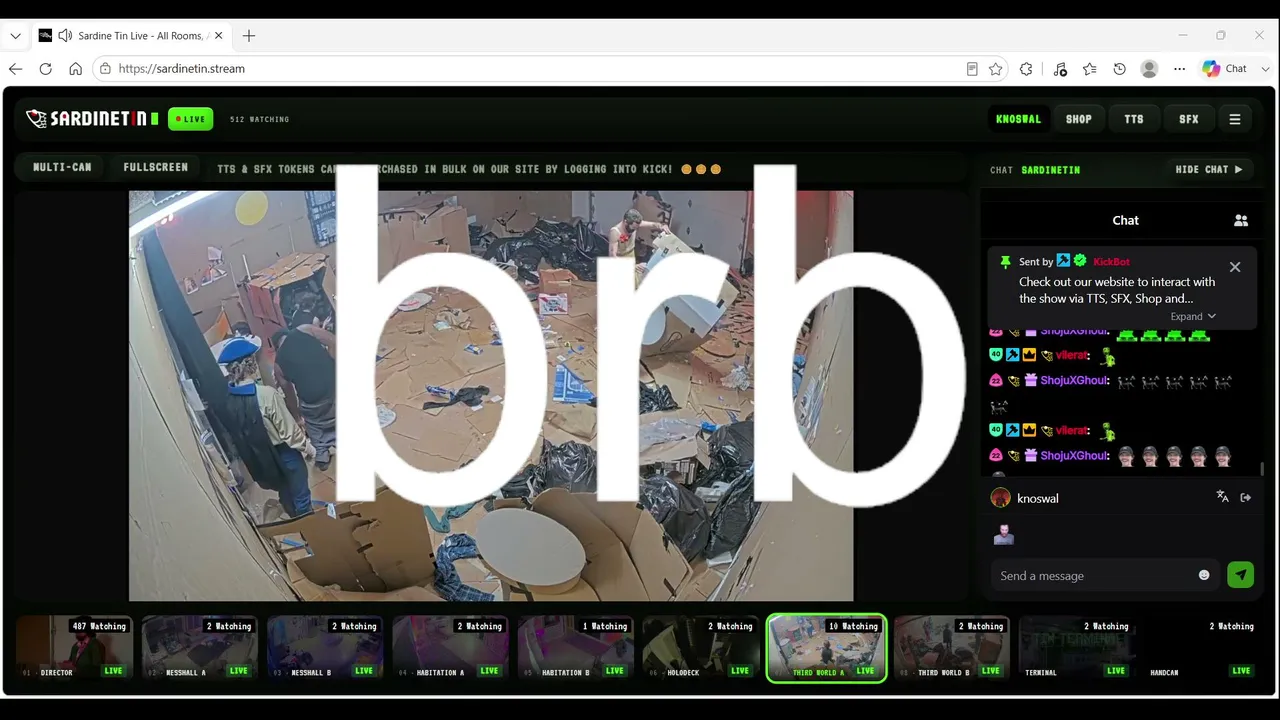
Task: Expand the pinned KickBot message
Action: [x=1193, y=316]
